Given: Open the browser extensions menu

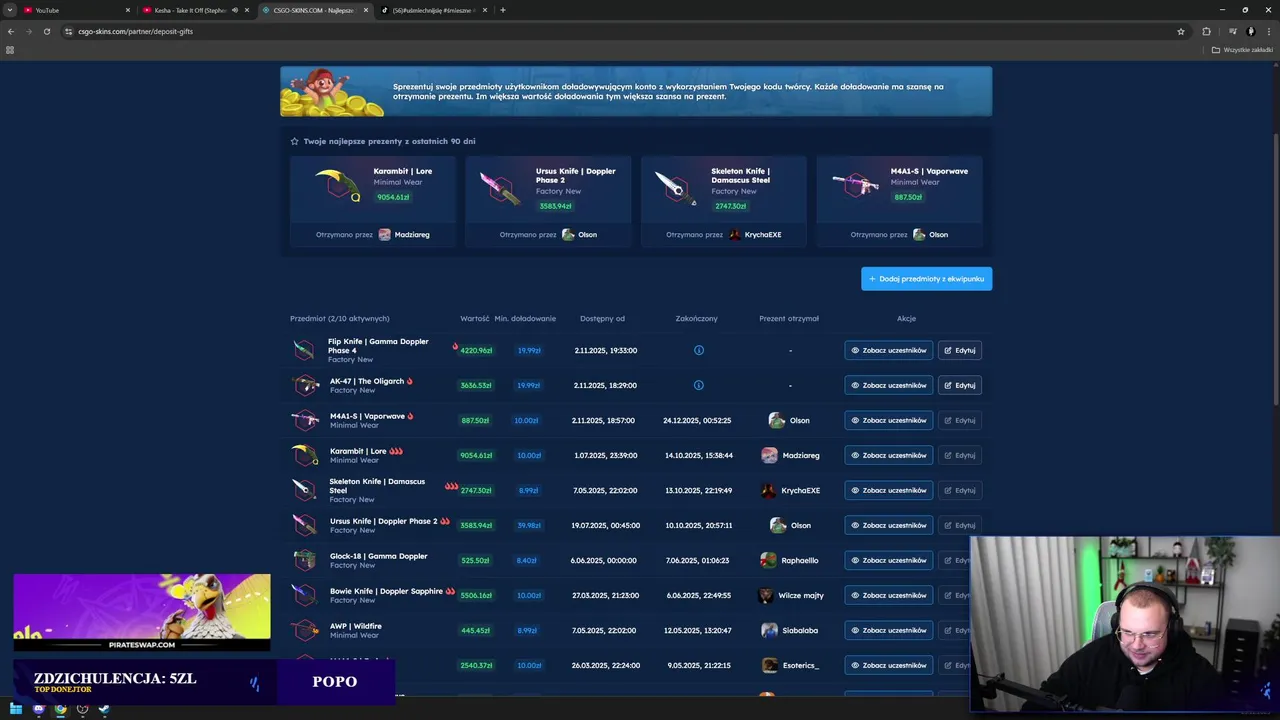Looking at the screenshot, I should tap(1206, 31).
